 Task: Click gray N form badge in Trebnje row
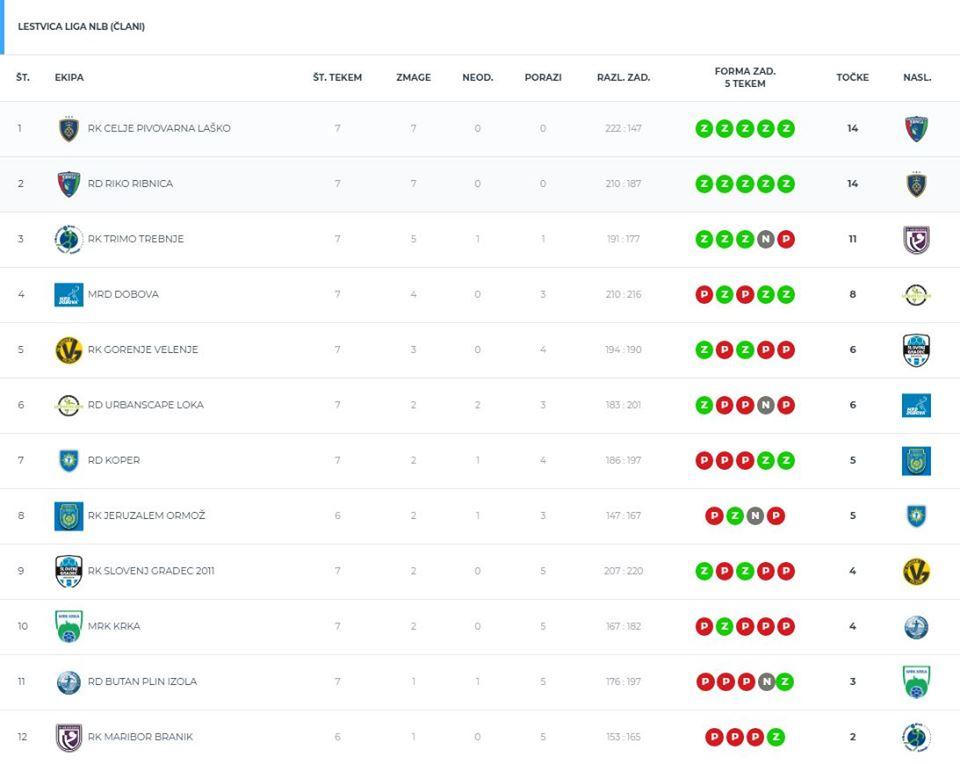point(765,239)
